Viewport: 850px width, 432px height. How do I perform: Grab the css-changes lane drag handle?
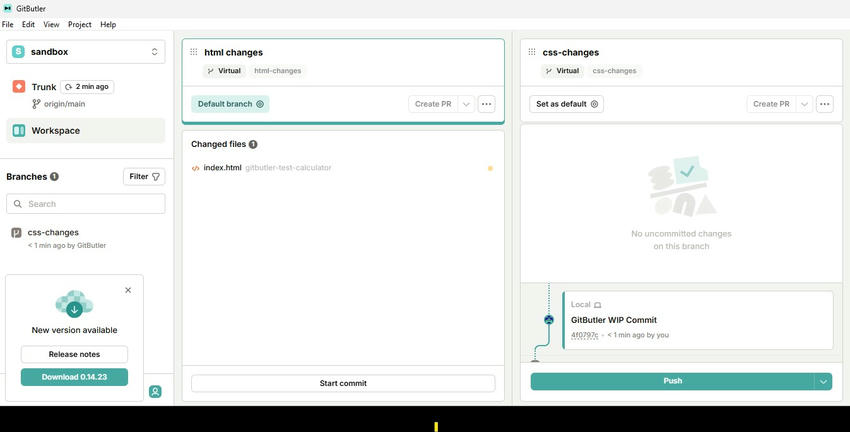click(x=532, y=52)
